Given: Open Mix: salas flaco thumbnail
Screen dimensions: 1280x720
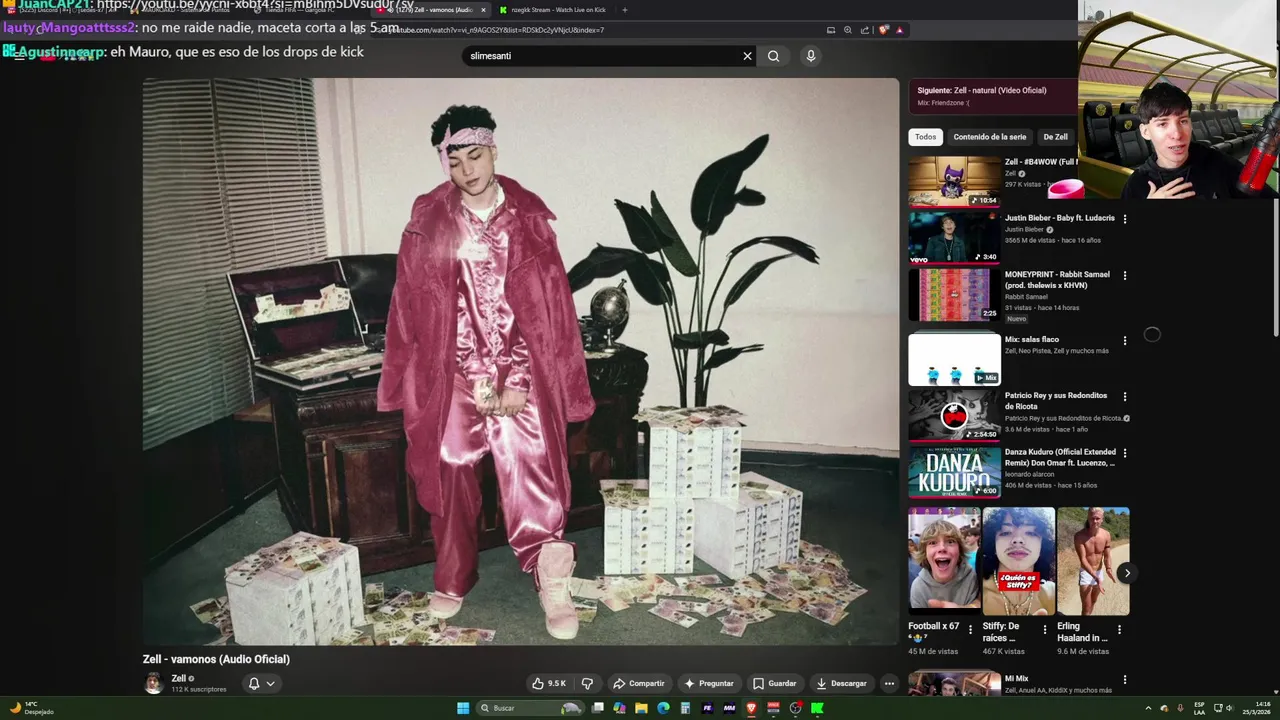Looking at the screenshot, I should coord(954,359).
